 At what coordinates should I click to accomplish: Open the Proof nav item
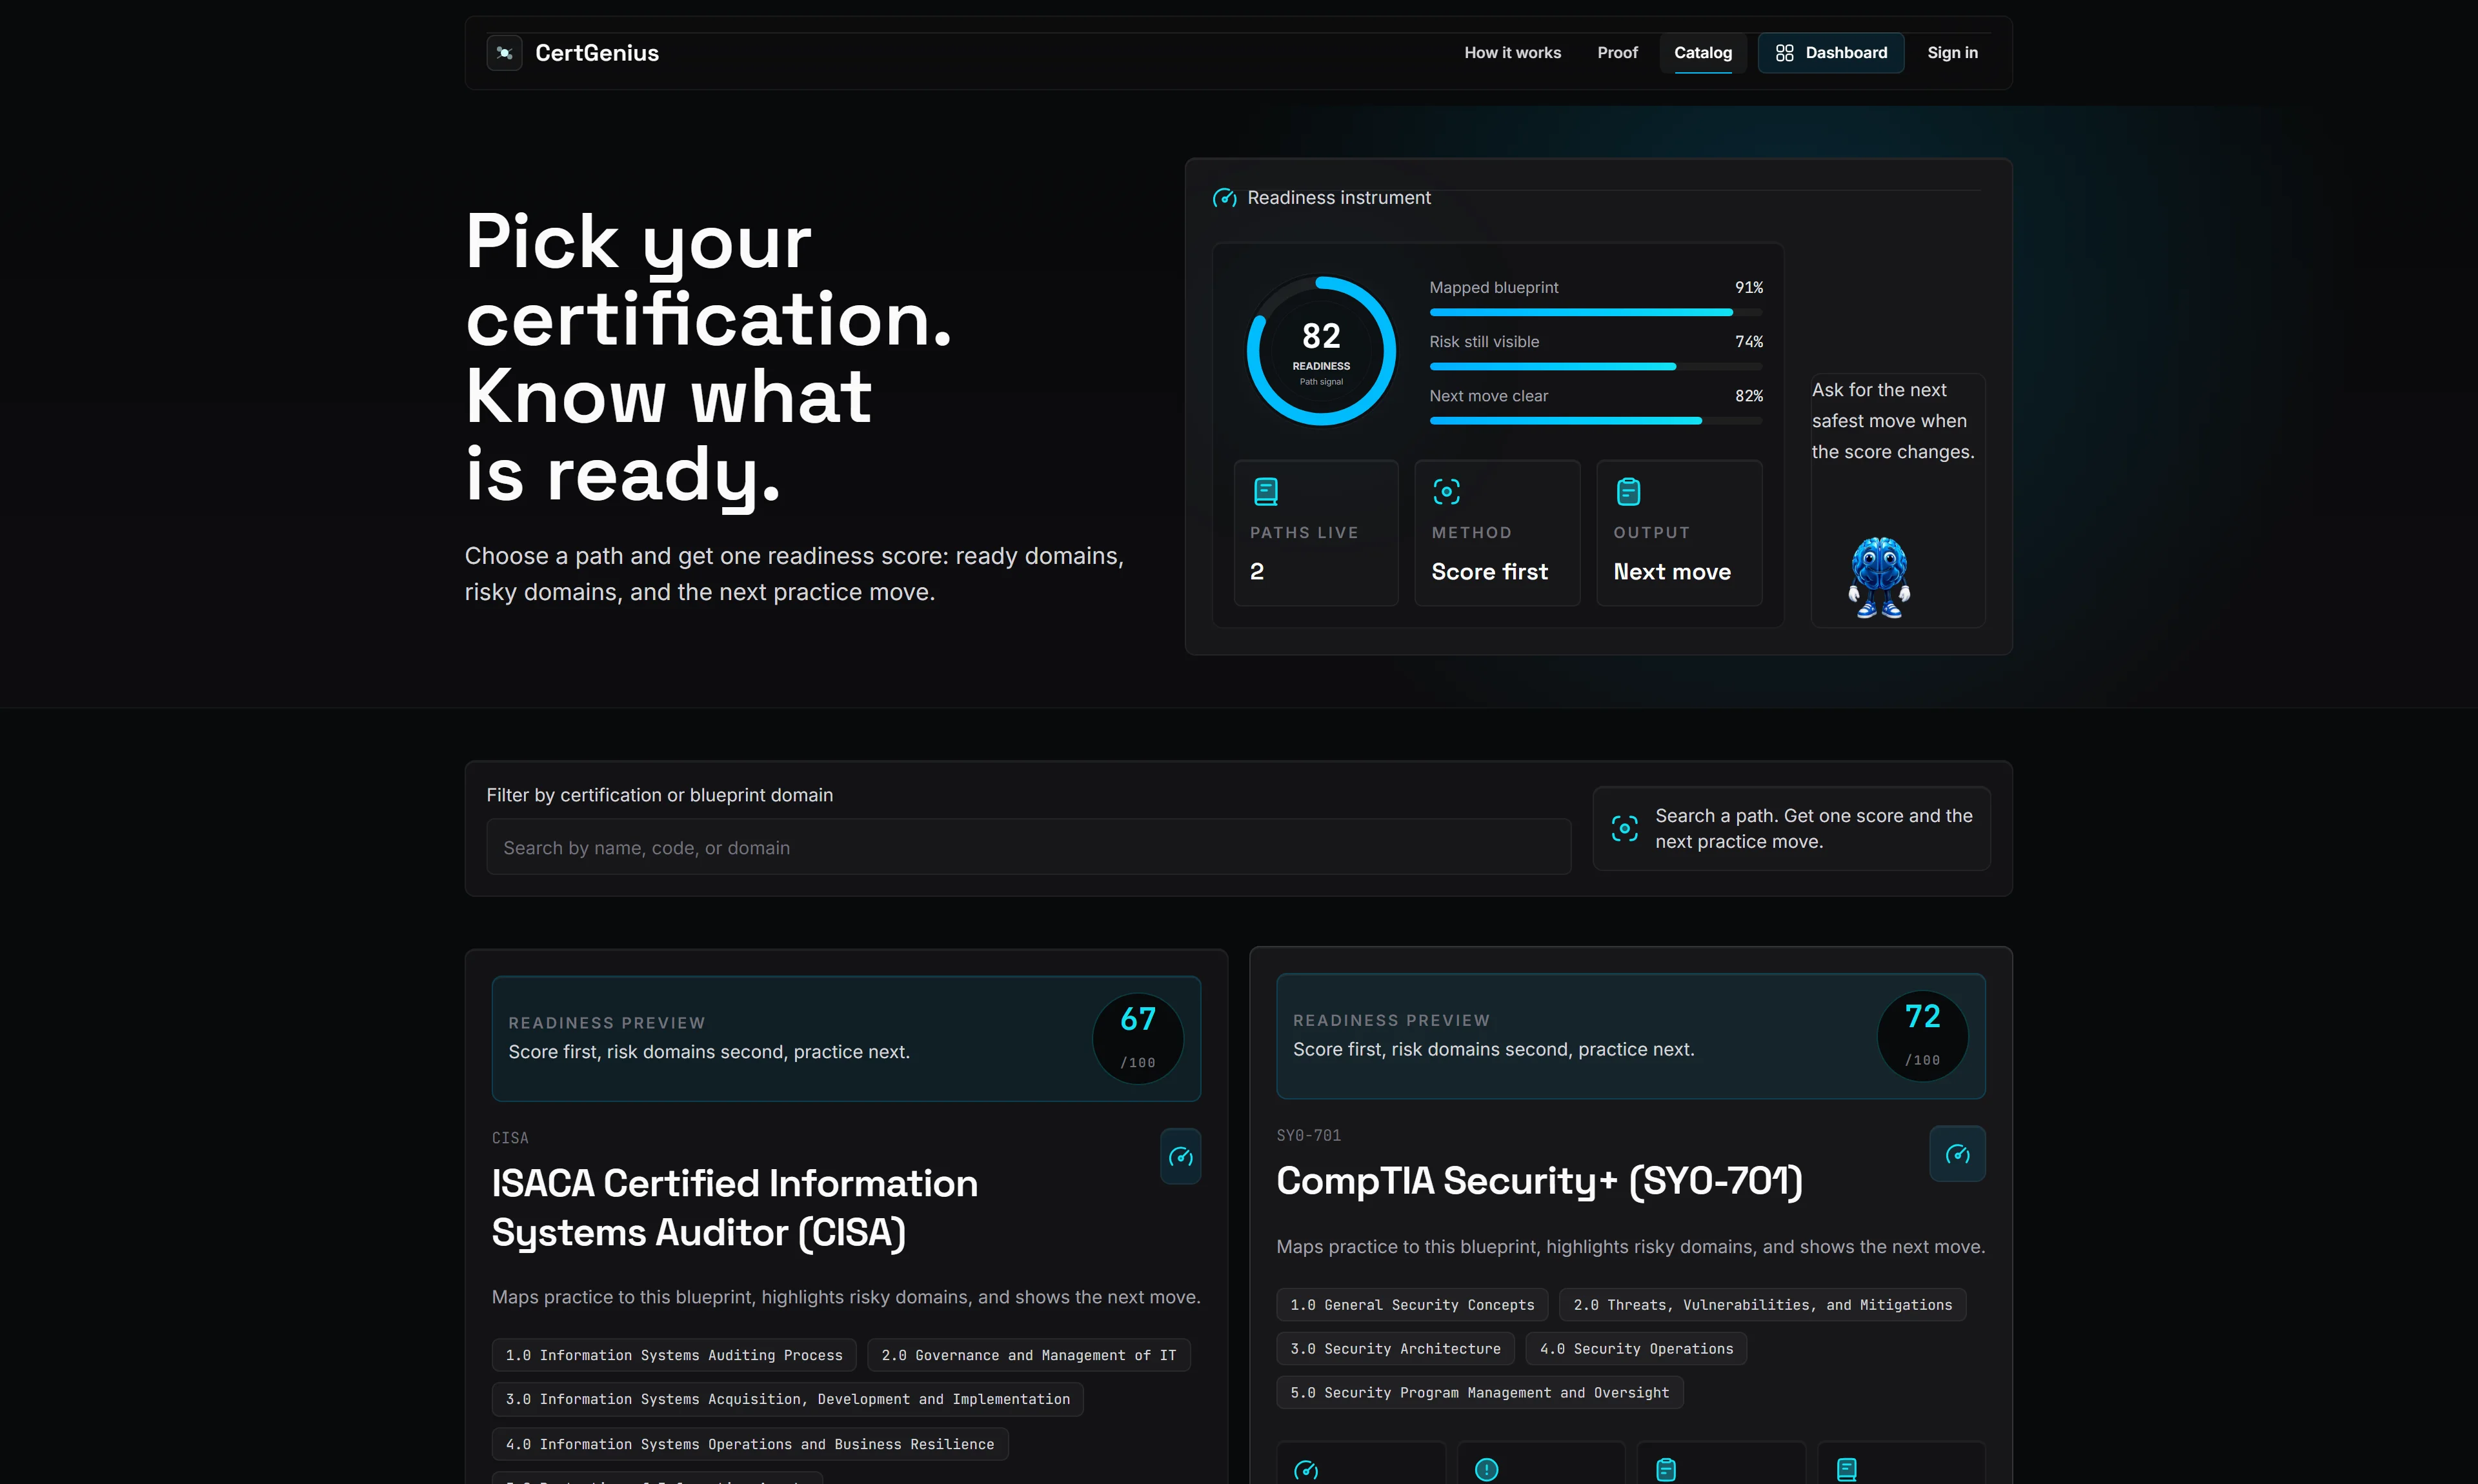pos(1617,53)
